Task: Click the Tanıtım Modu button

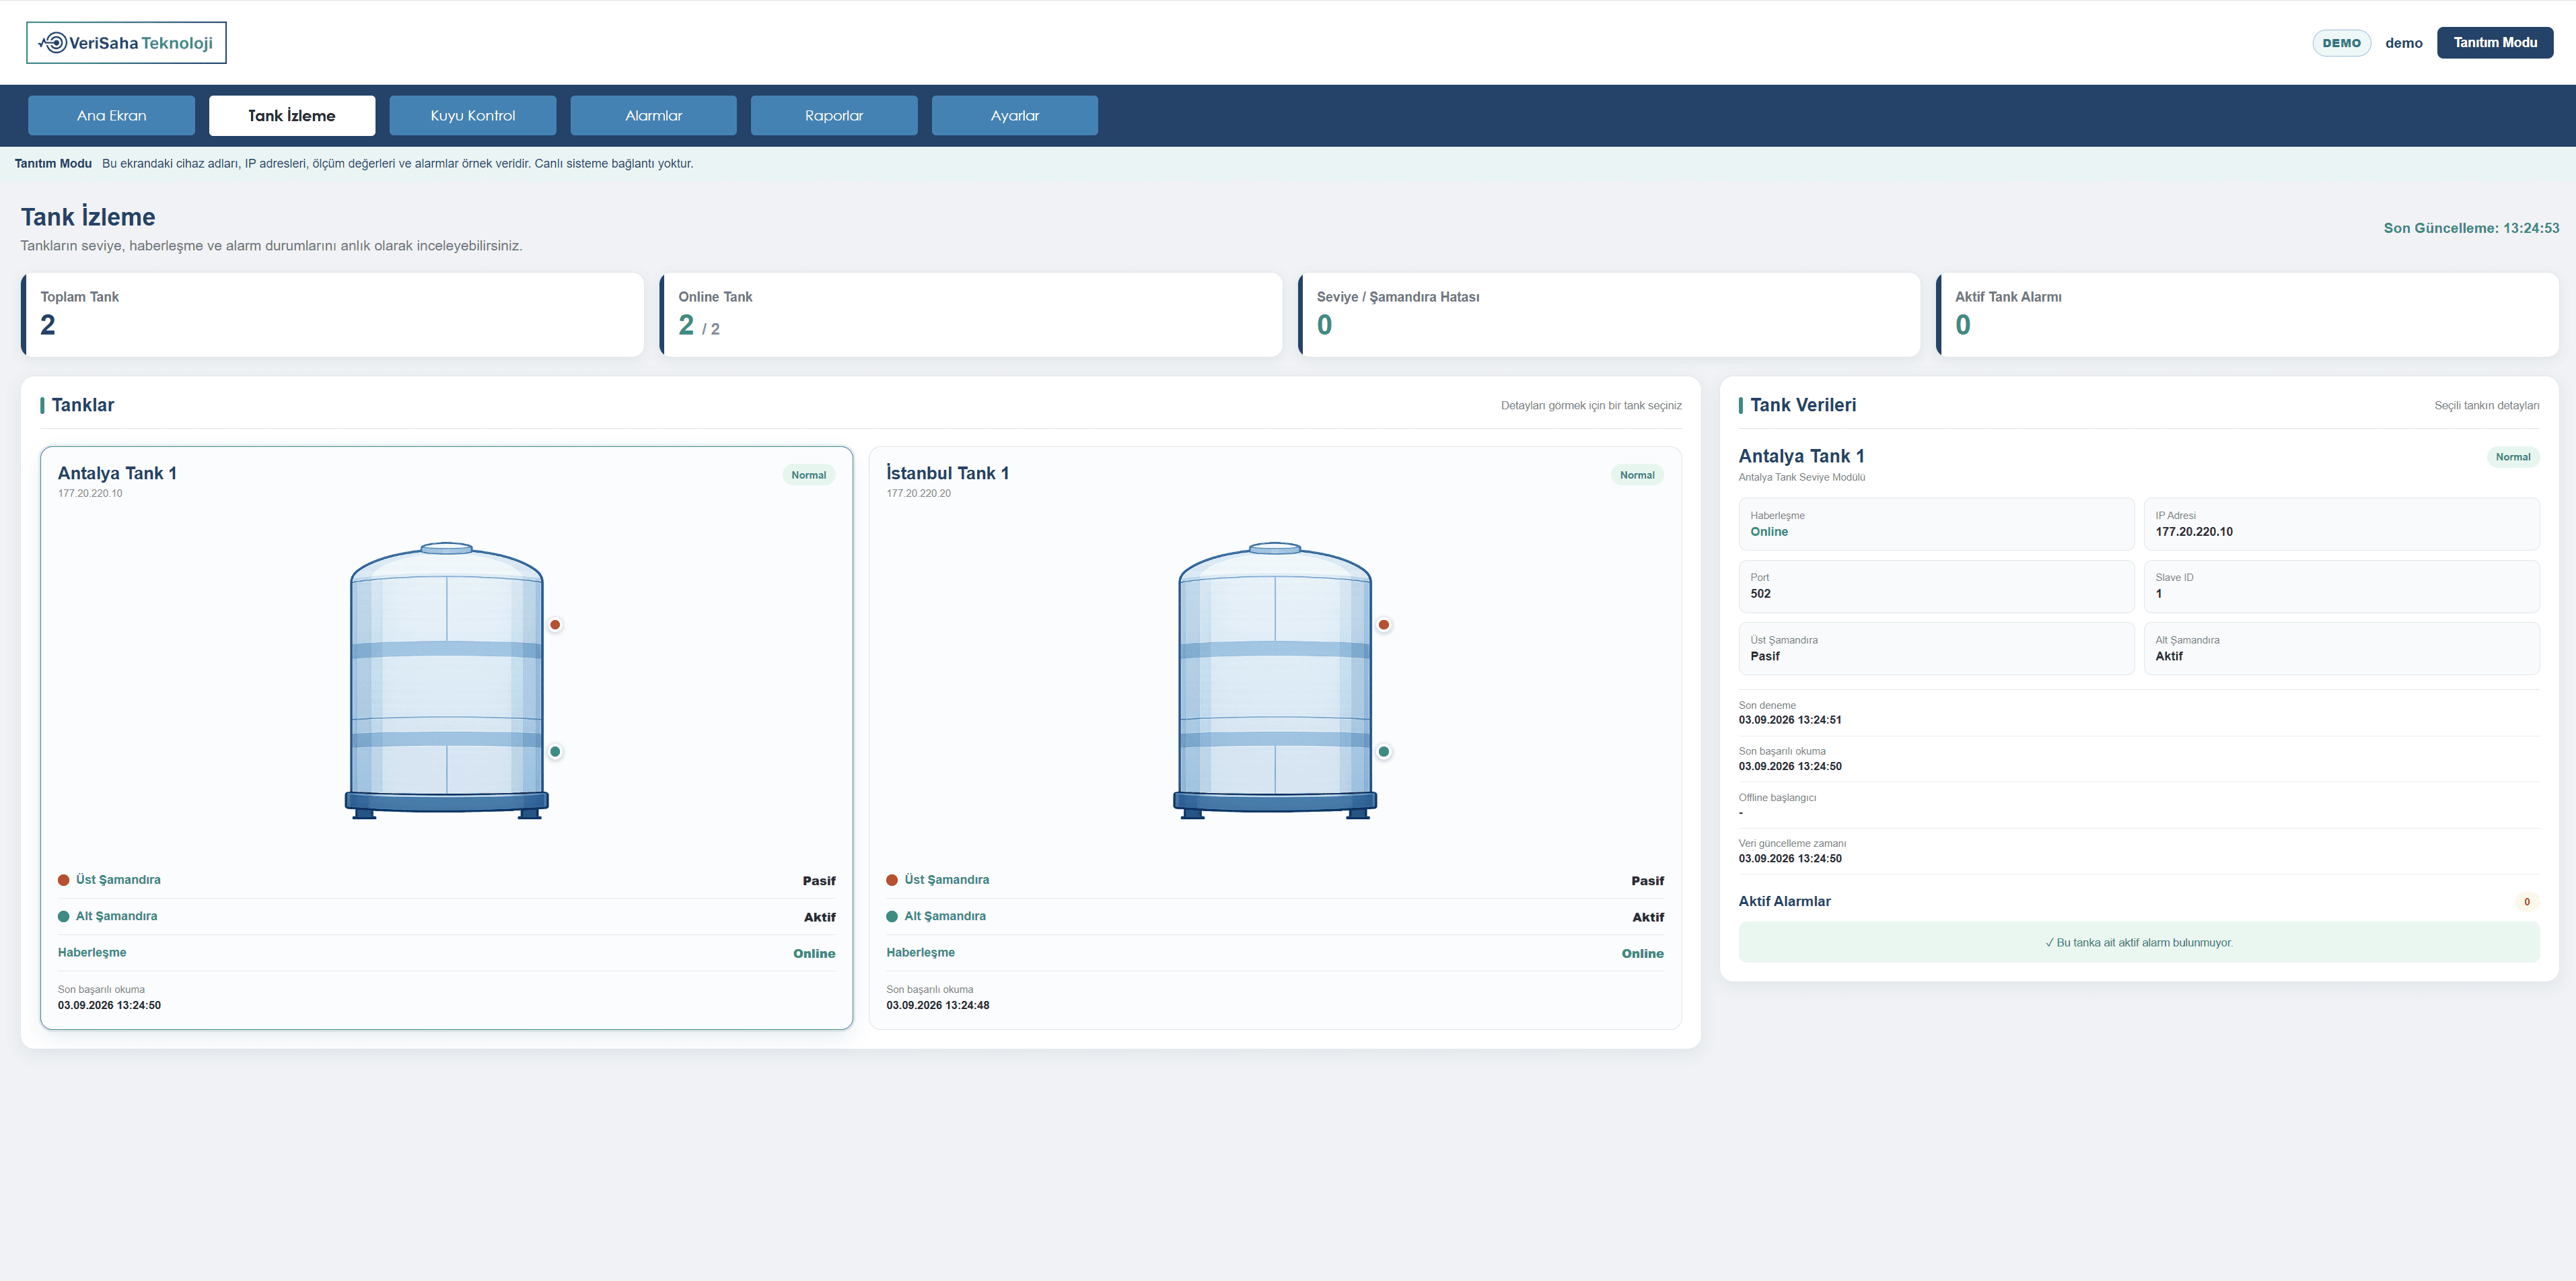Action: click(x=2495, y=43)
